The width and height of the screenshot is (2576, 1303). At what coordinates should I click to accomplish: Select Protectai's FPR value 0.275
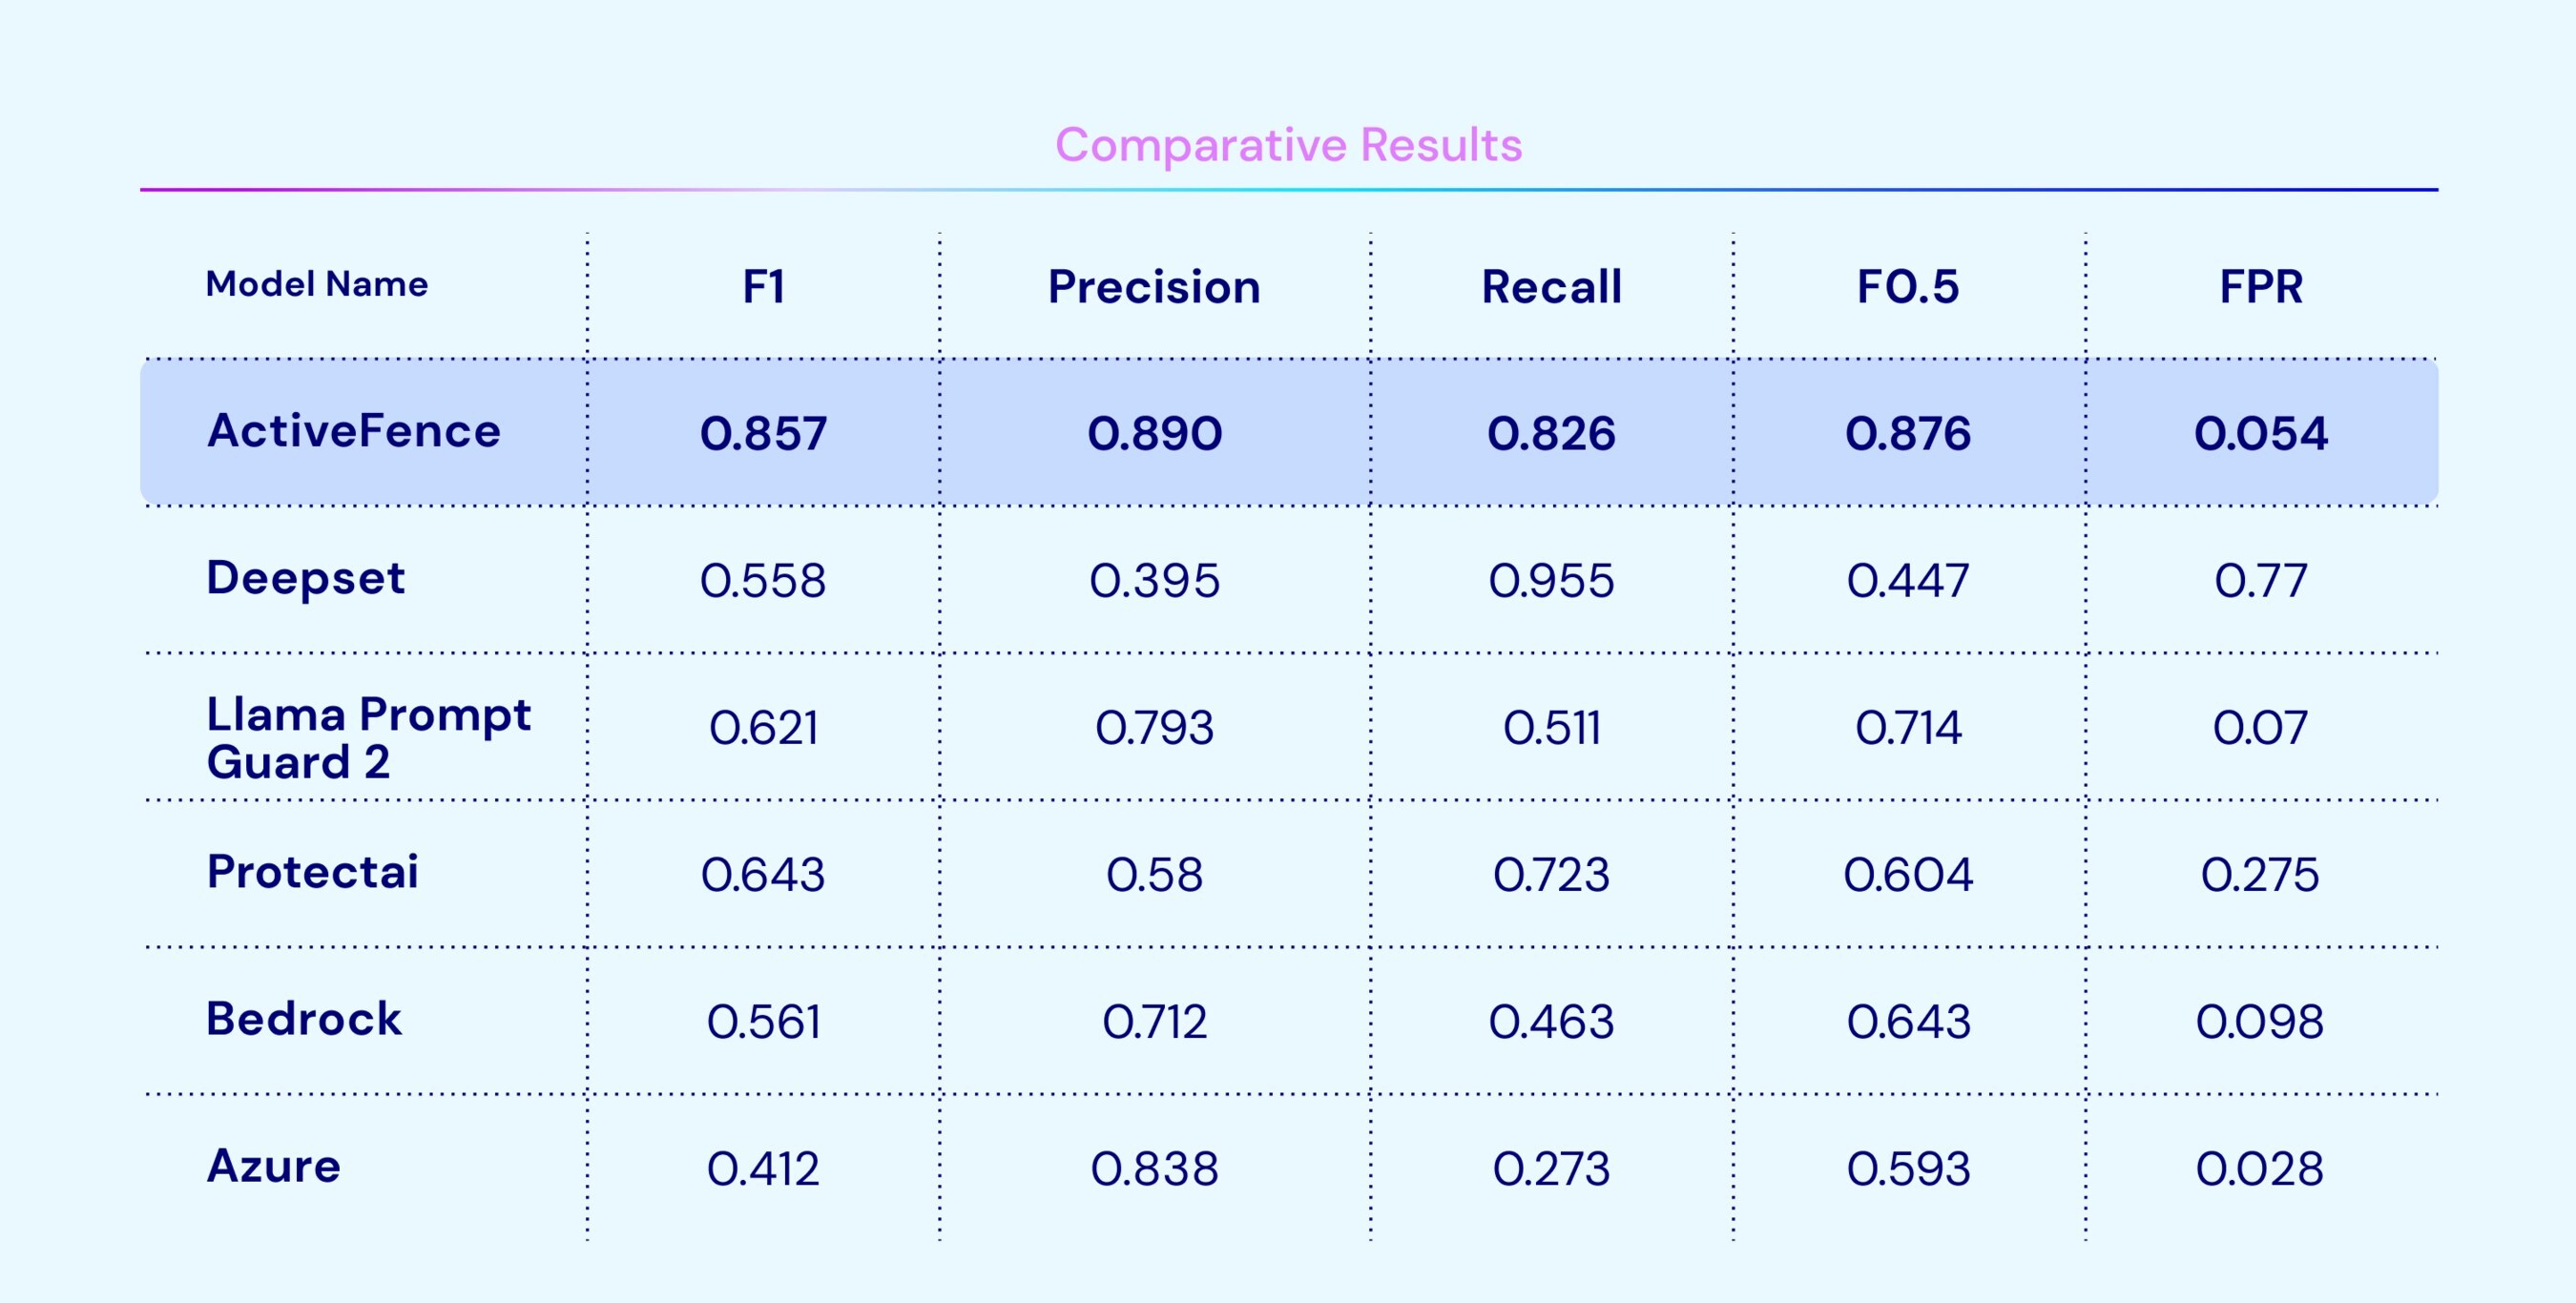point(2260,875)
